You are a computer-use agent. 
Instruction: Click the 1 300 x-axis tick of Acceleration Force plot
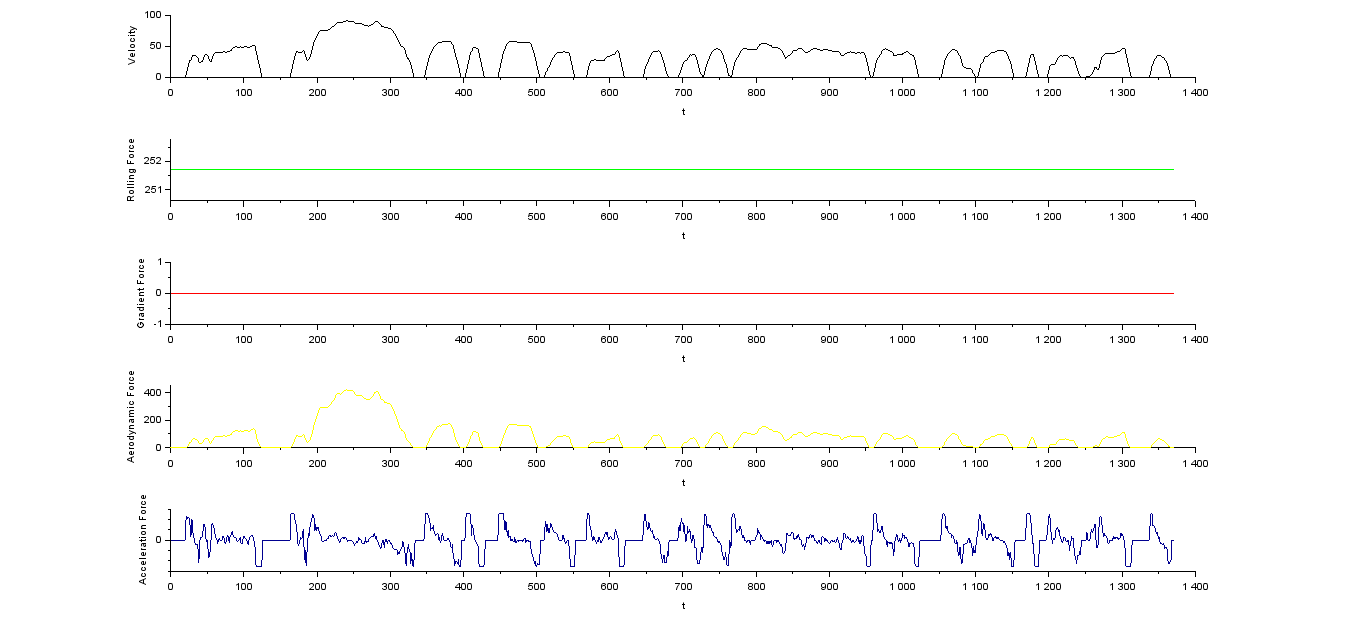1122,586
